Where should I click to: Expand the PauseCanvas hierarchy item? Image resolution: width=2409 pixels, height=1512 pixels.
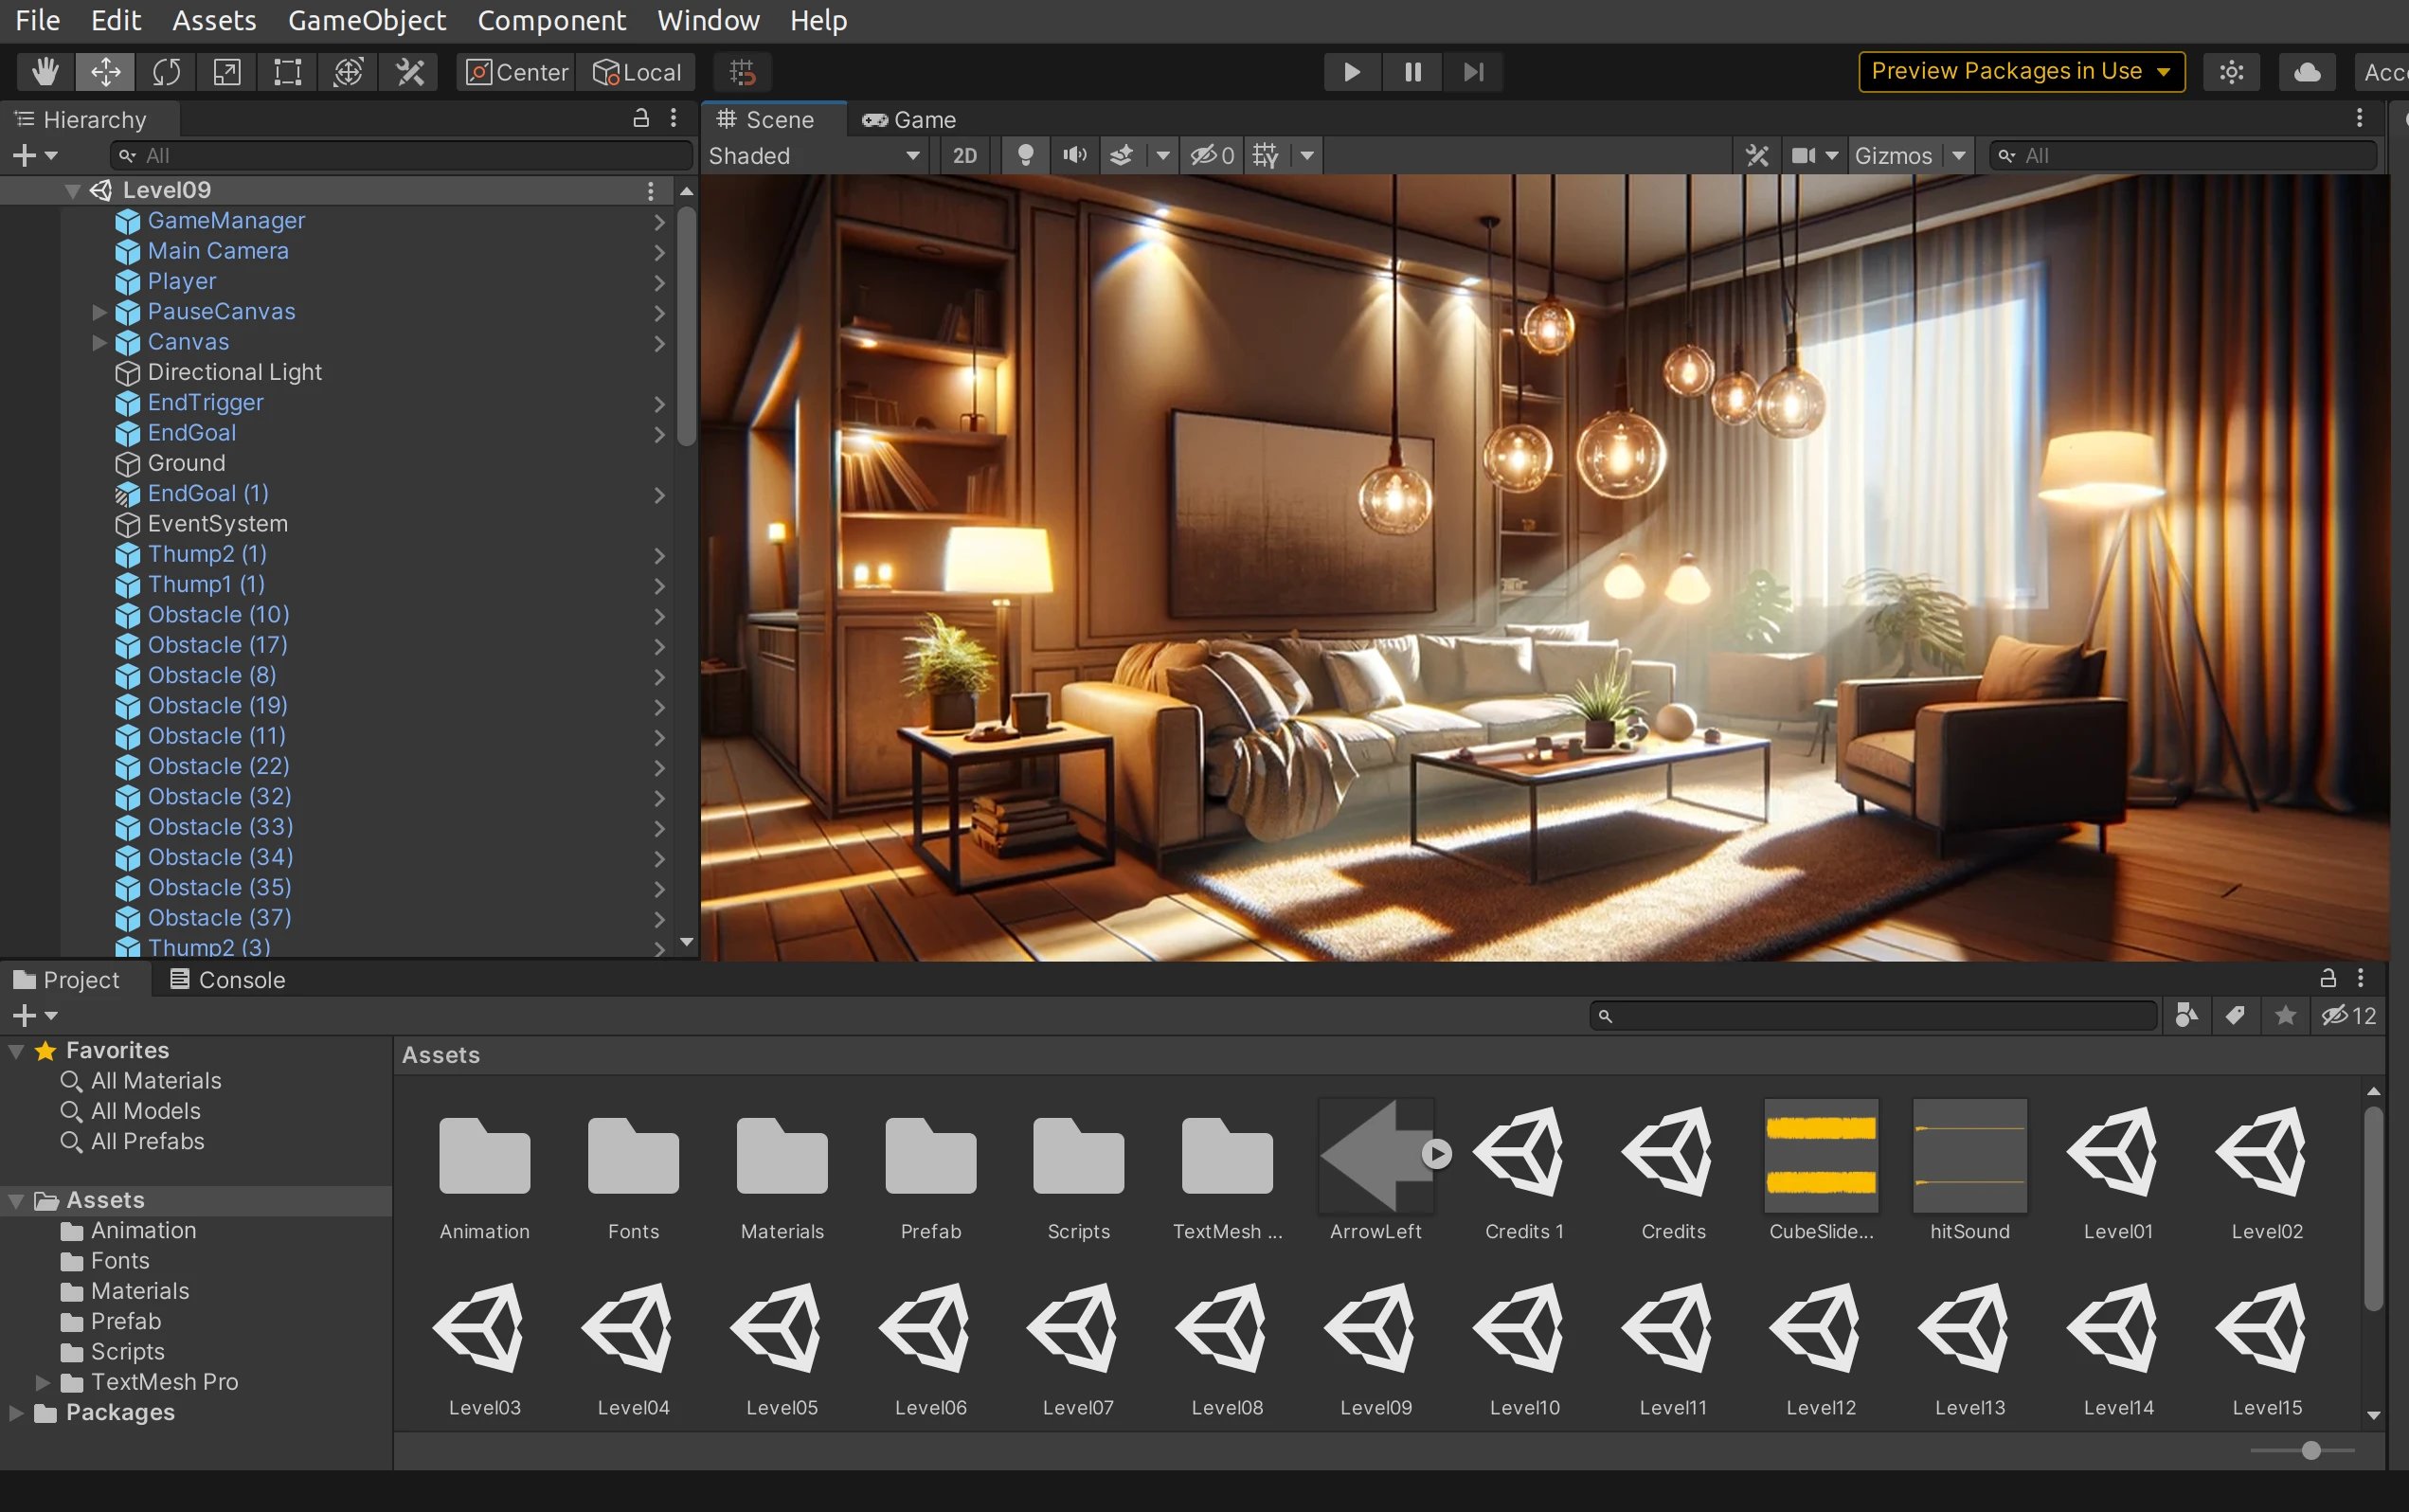99,312
